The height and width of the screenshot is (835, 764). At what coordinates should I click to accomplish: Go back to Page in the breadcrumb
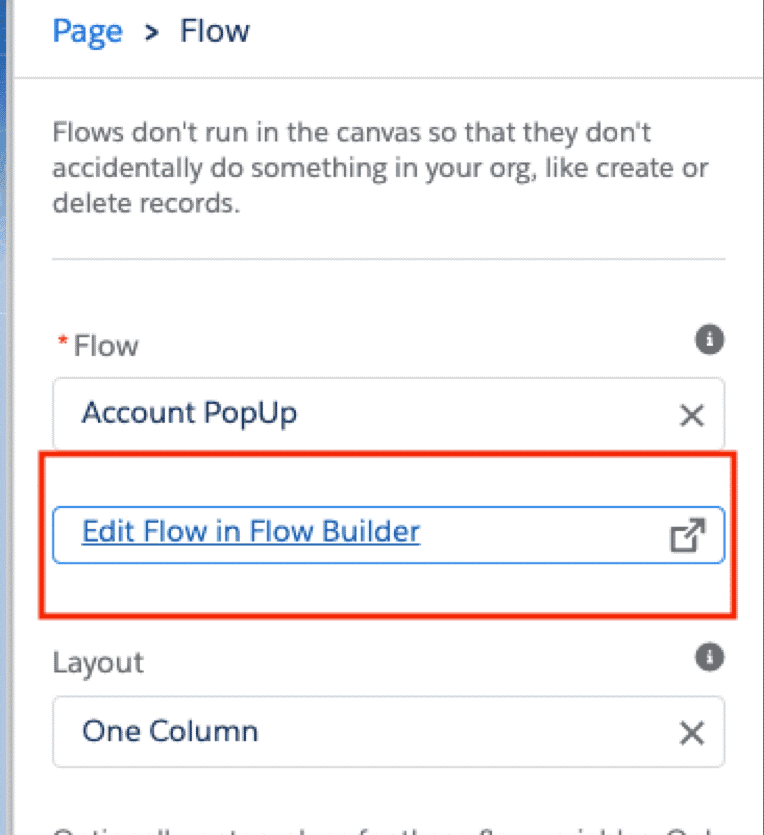click(x=87, y=31)
